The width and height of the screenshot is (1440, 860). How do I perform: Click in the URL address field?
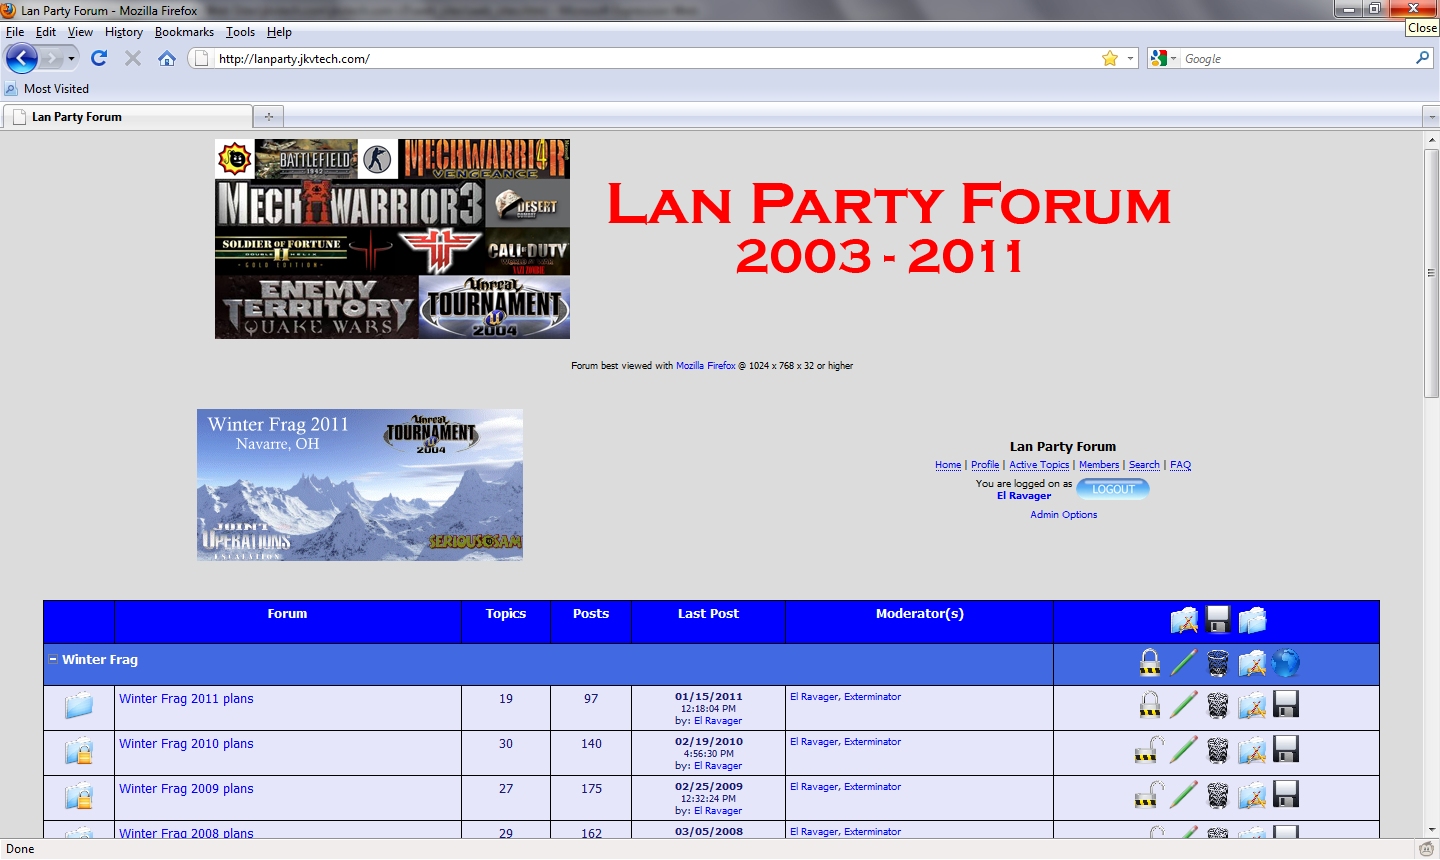tap(655, 59)
